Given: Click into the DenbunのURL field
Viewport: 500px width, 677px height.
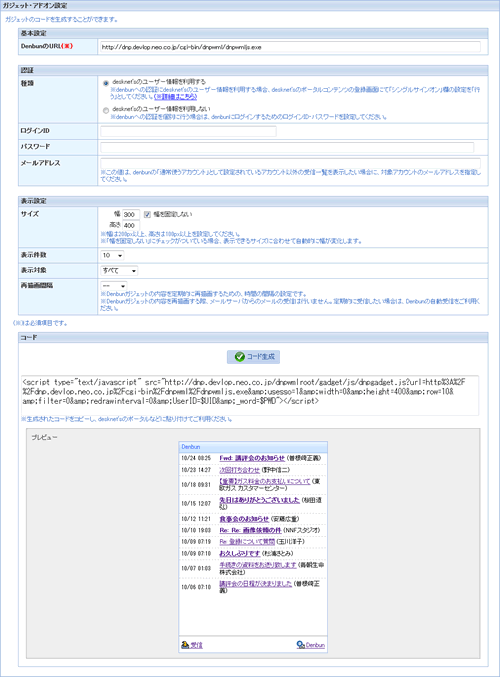Looking at the screenshot, I should pos(290,47).
